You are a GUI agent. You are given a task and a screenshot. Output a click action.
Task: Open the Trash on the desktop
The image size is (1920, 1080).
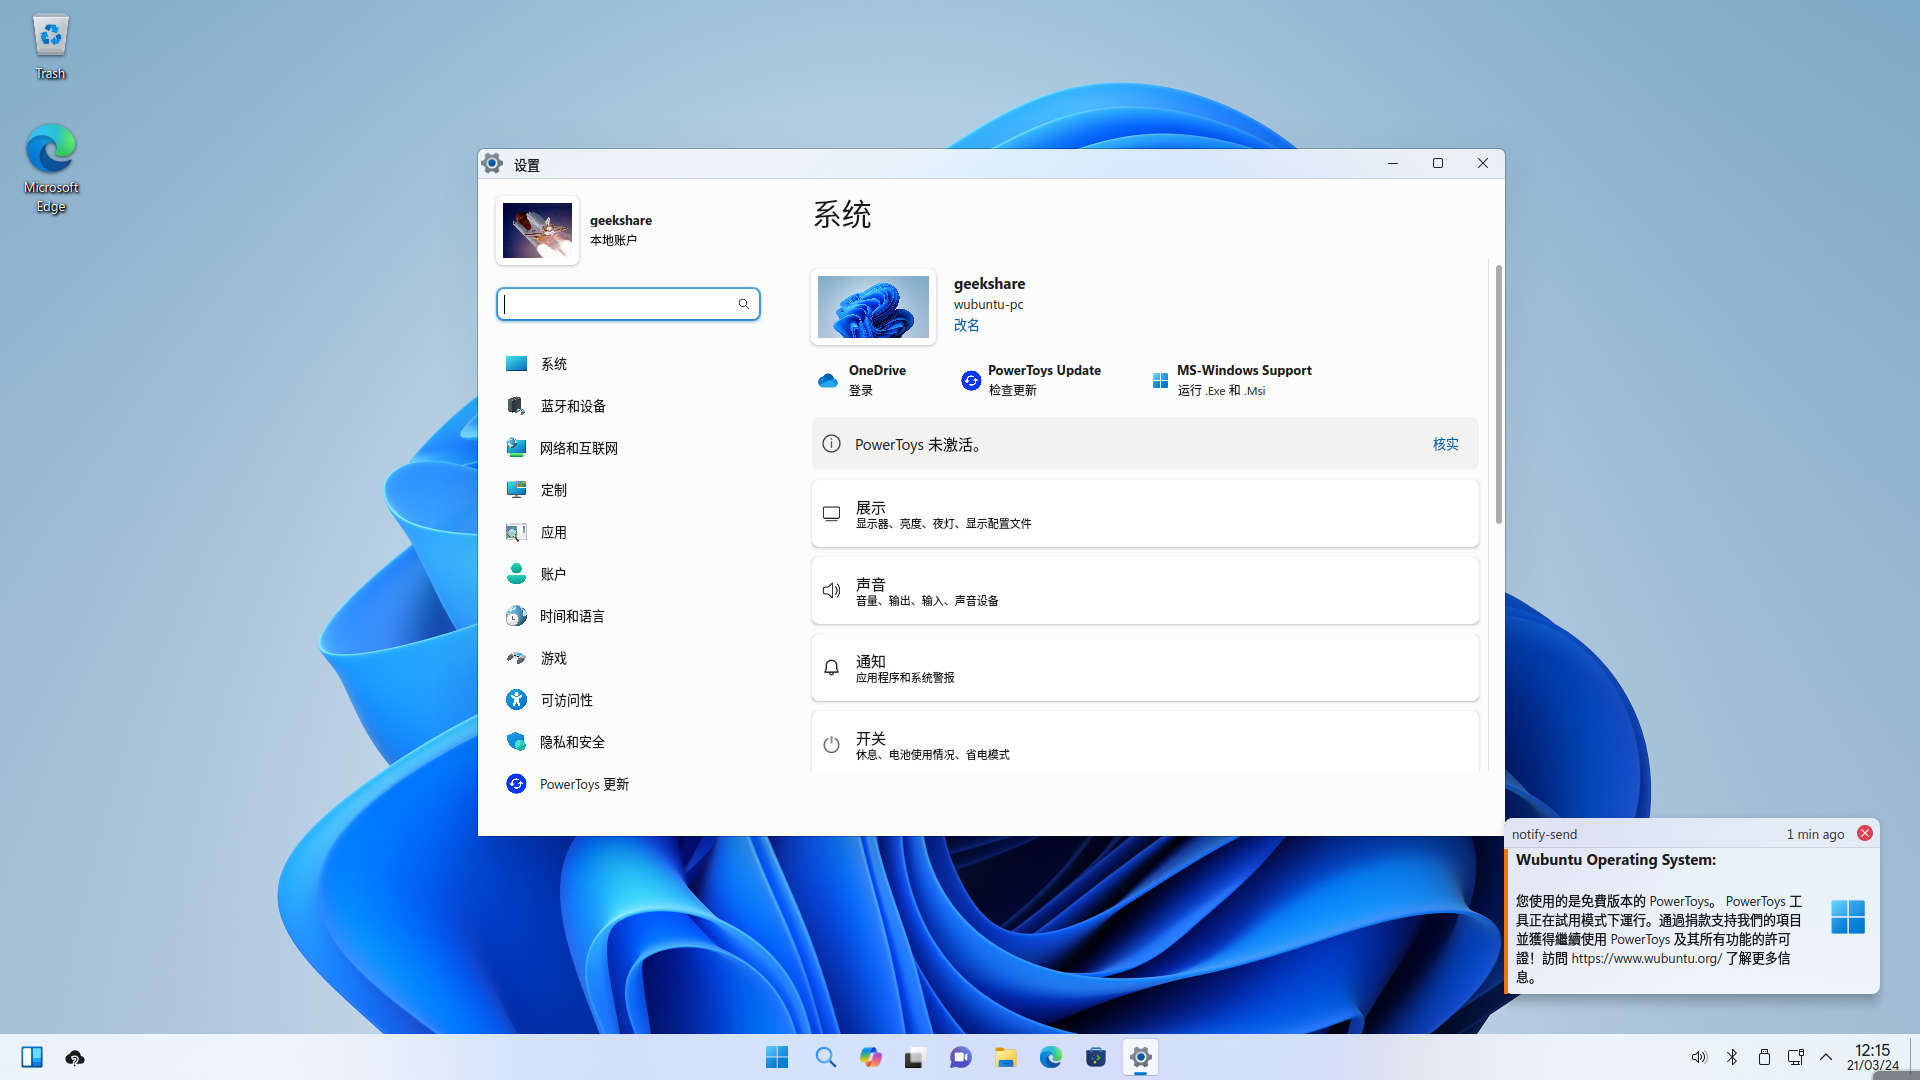coord(50,38)
